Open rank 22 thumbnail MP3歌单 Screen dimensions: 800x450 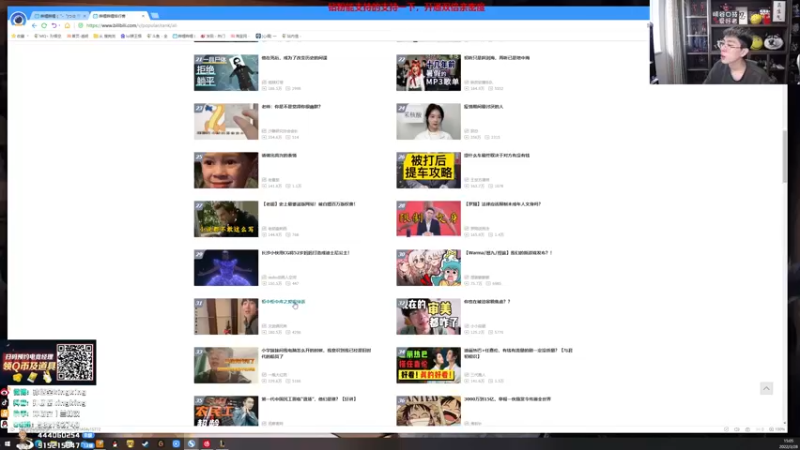point(428,72)
